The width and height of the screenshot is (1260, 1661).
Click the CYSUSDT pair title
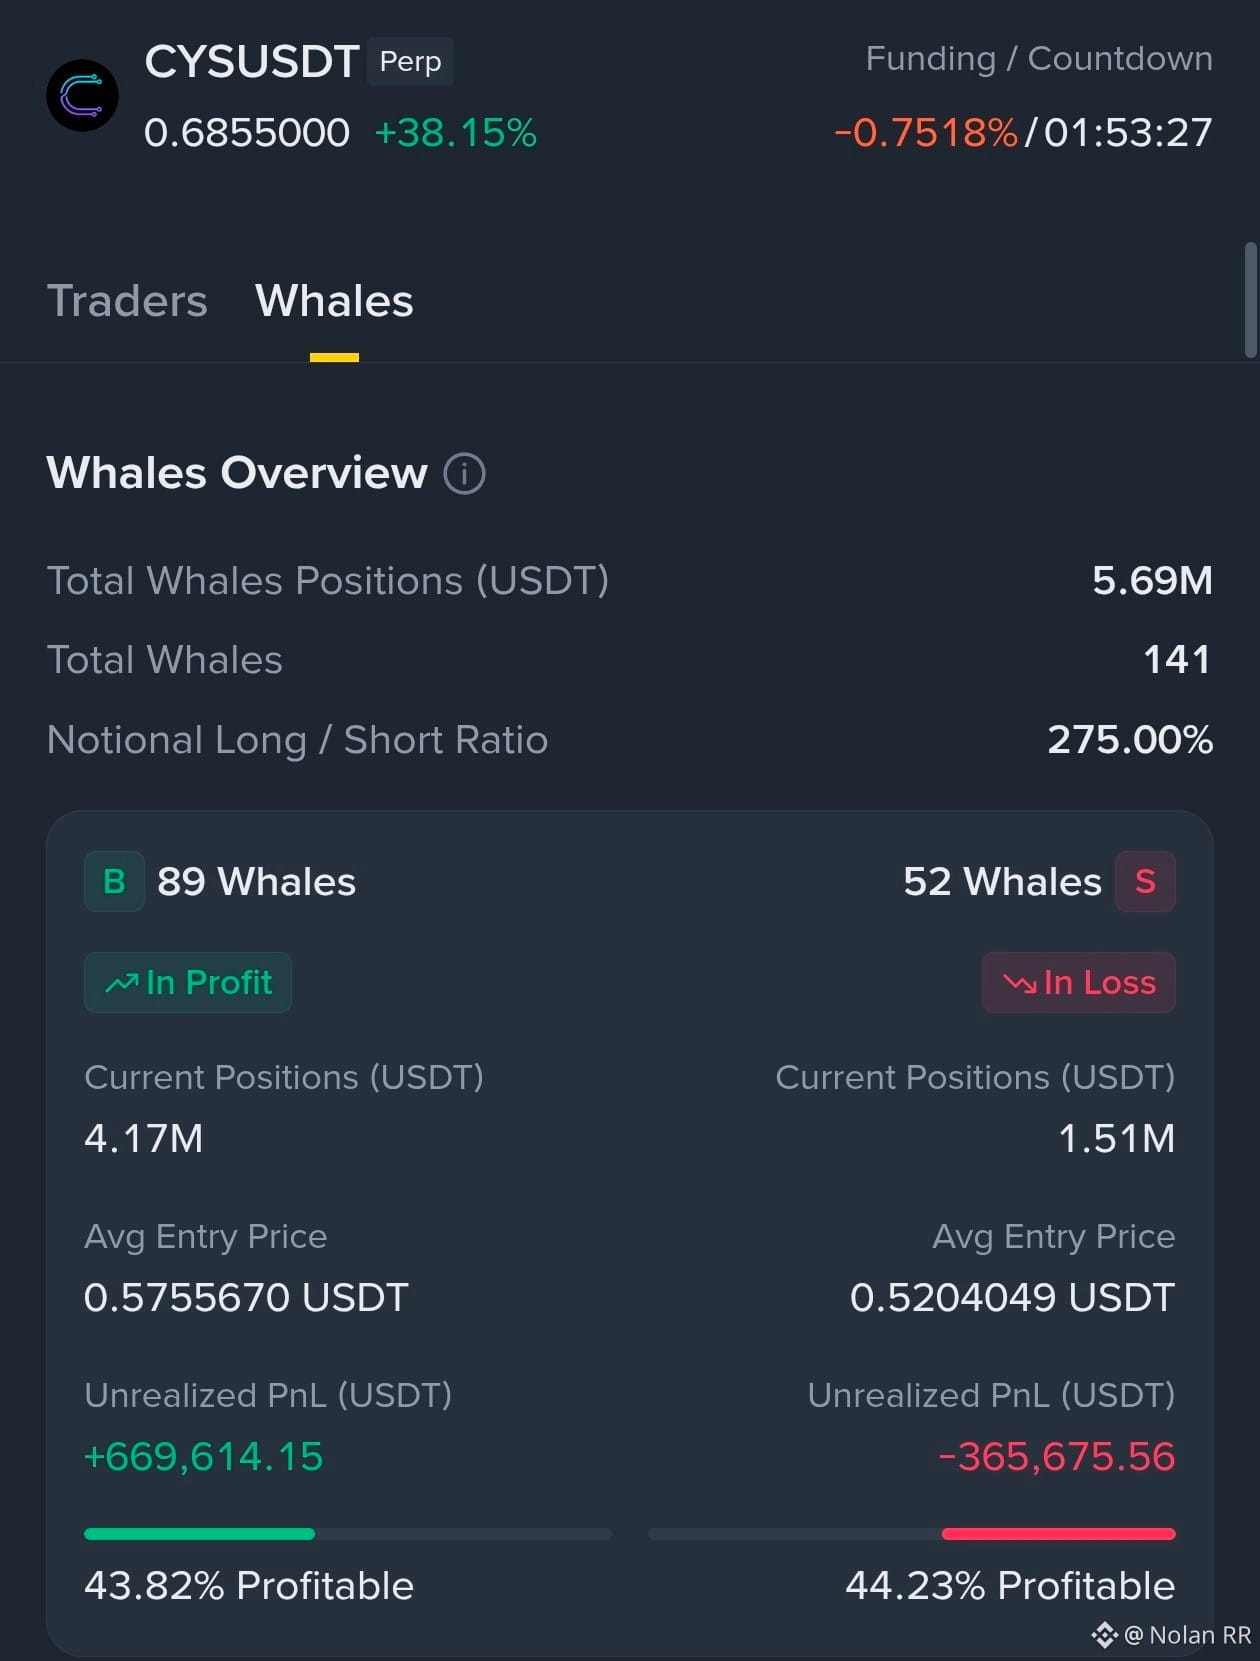pyautogui.click(x=252, y=62)
